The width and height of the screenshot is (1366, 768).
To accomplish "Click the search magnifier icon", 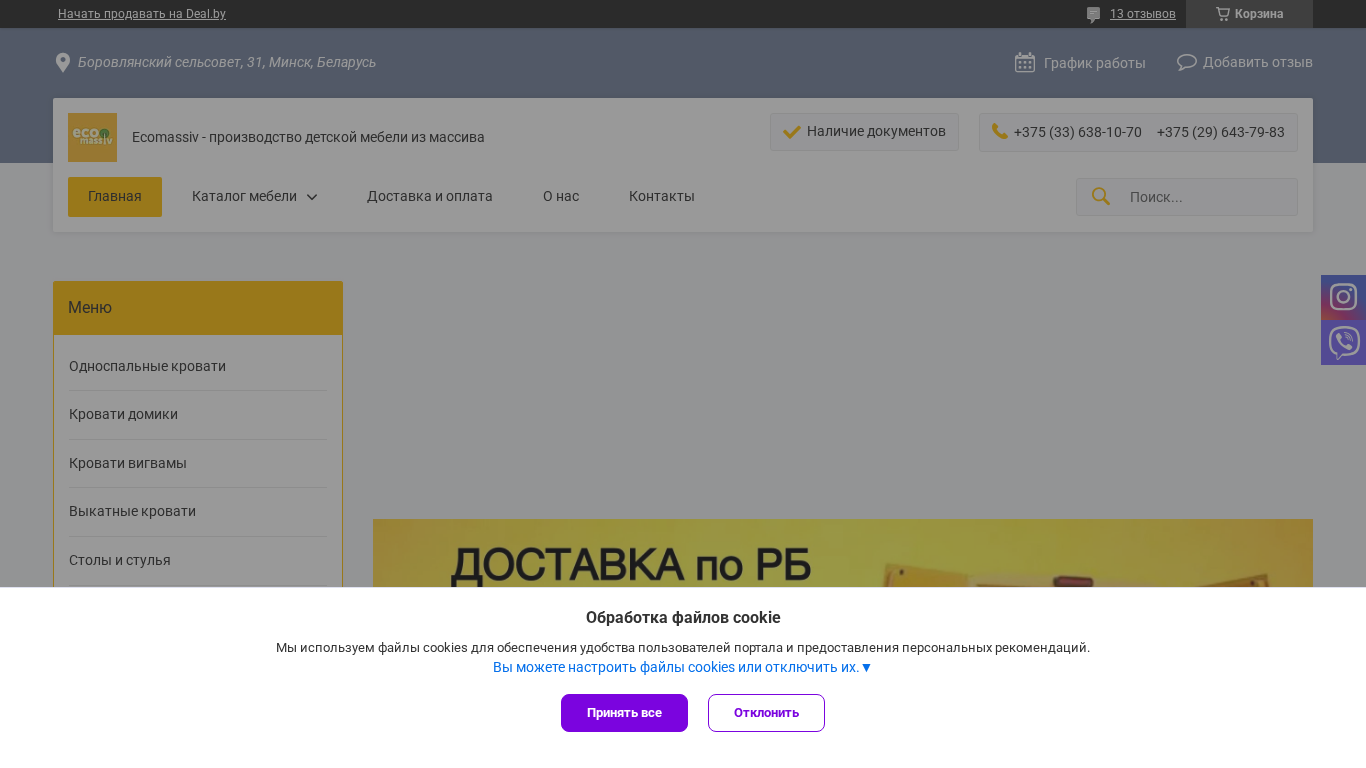I will coord(1101,196).
